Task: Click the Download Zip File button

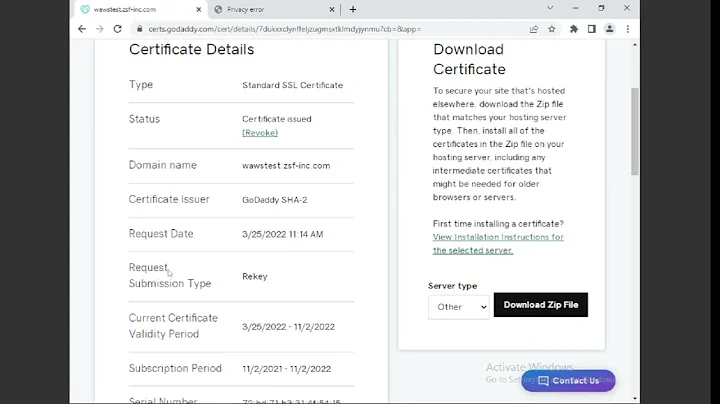Action: click(540, 305)
